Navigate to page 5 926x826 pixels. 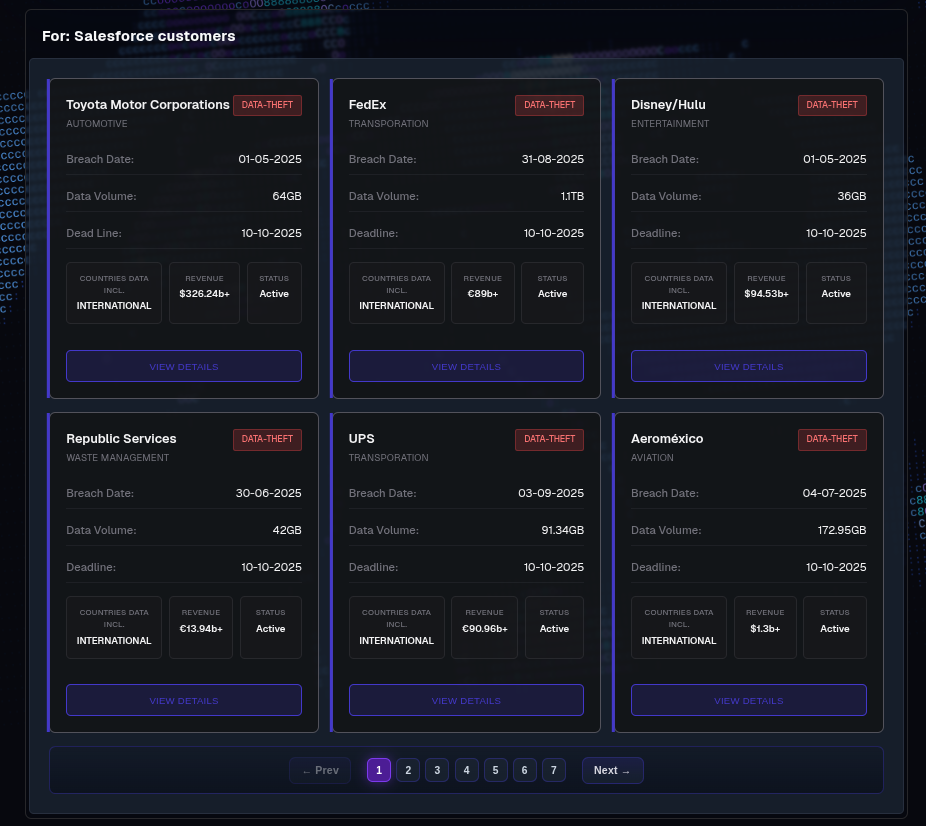[x=496, y=770]
